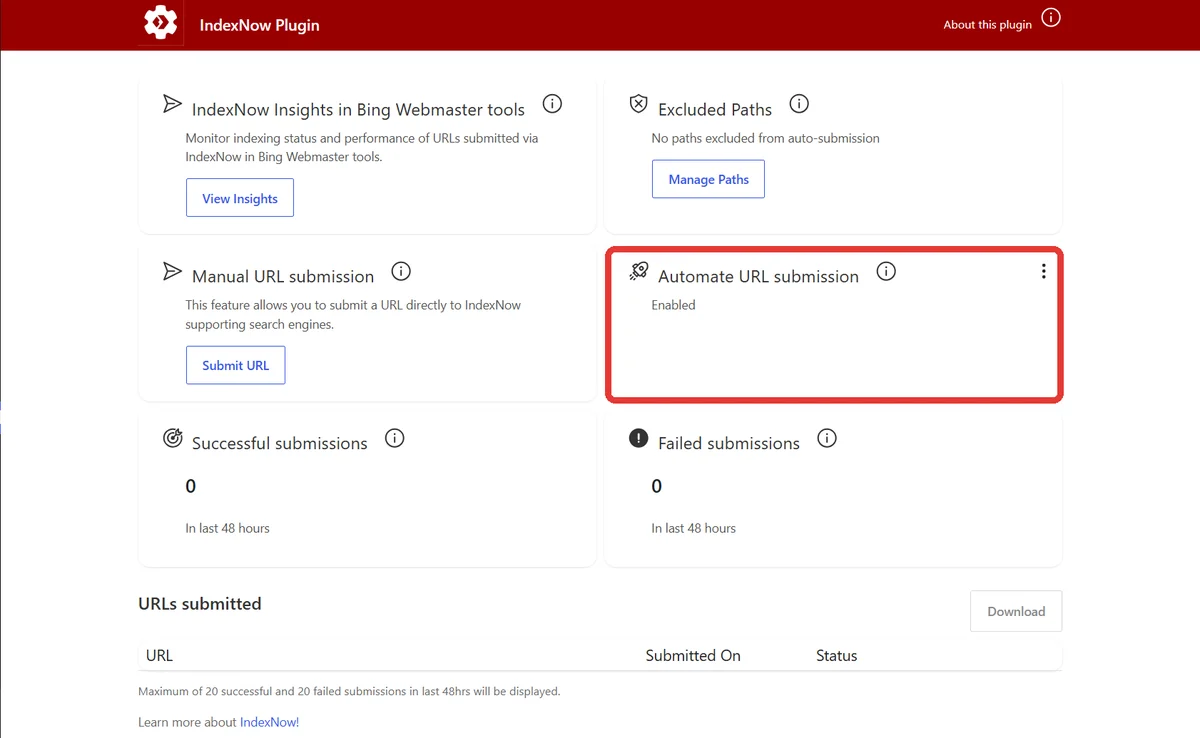Viewport: 1200px width, 738px height.
Task: Show info for Manual URL submission
Action: tap(401, 271)
